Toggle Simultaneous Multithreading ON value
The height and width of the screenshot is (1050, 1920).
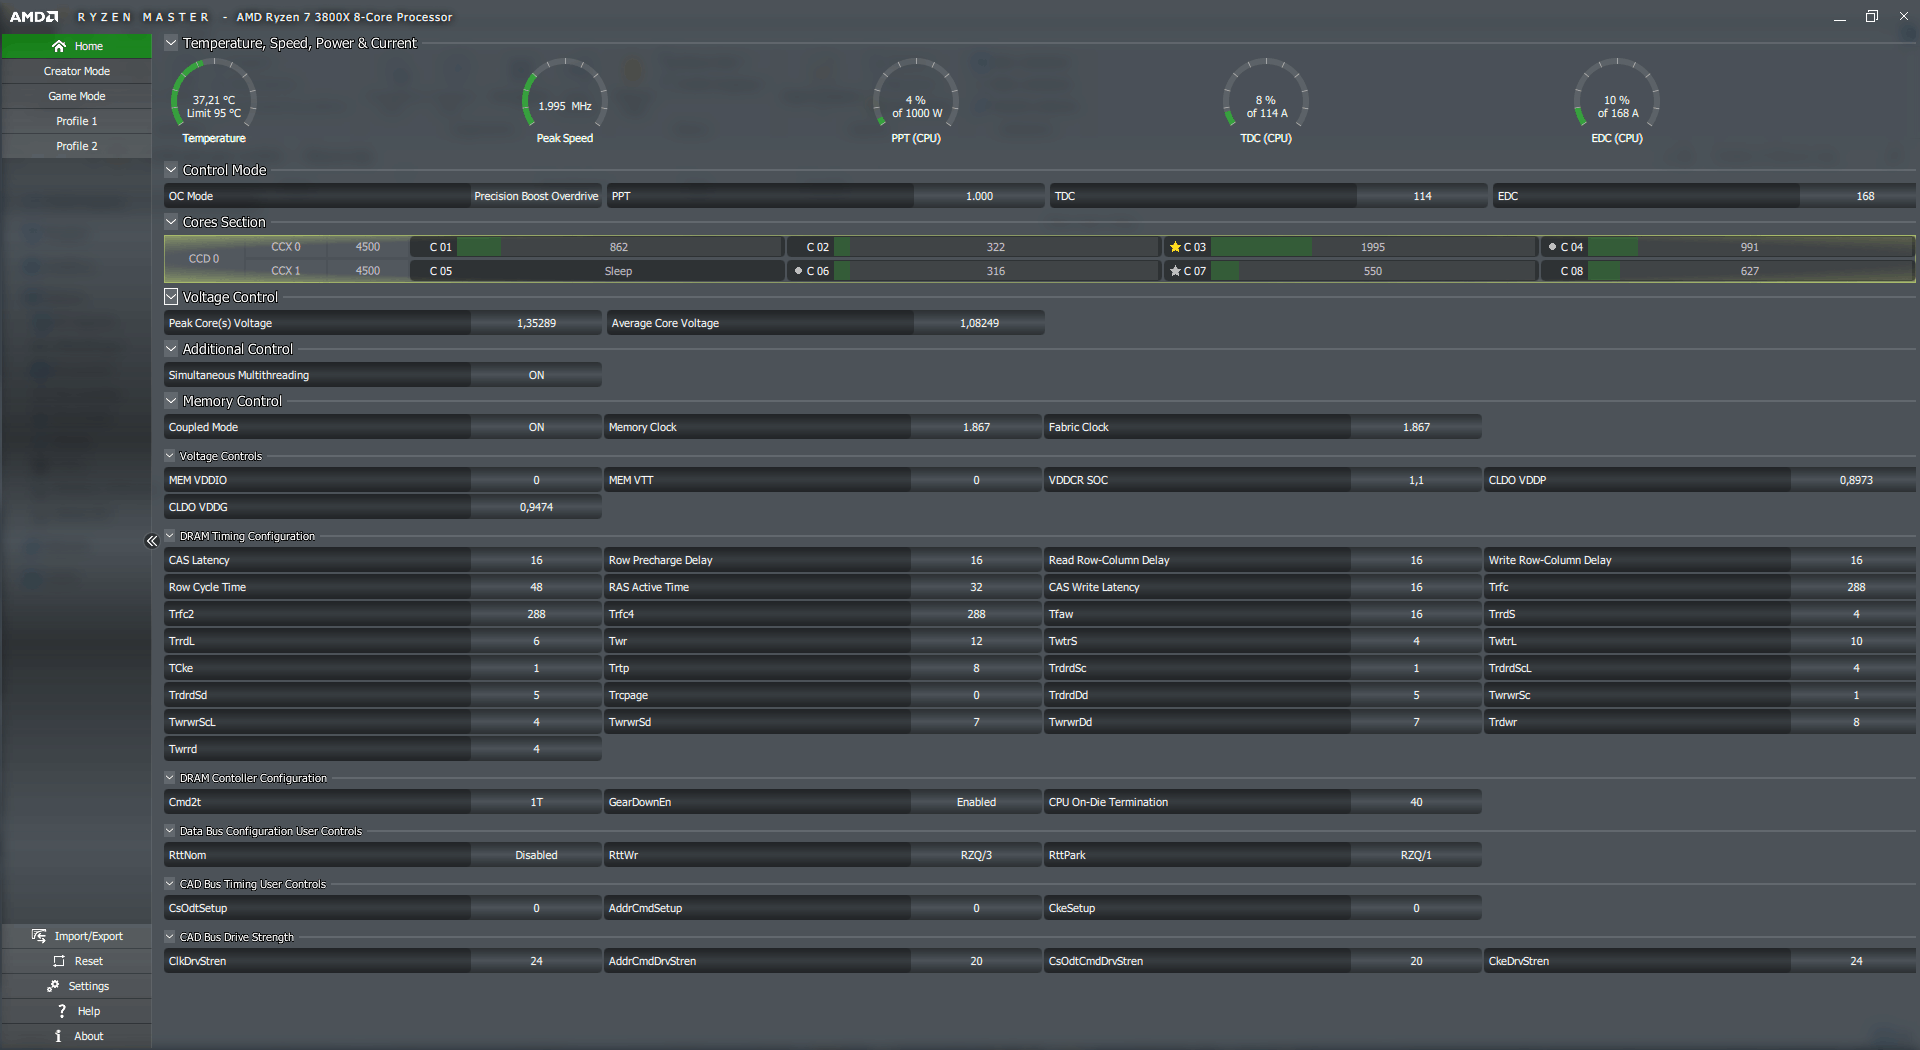536,375
